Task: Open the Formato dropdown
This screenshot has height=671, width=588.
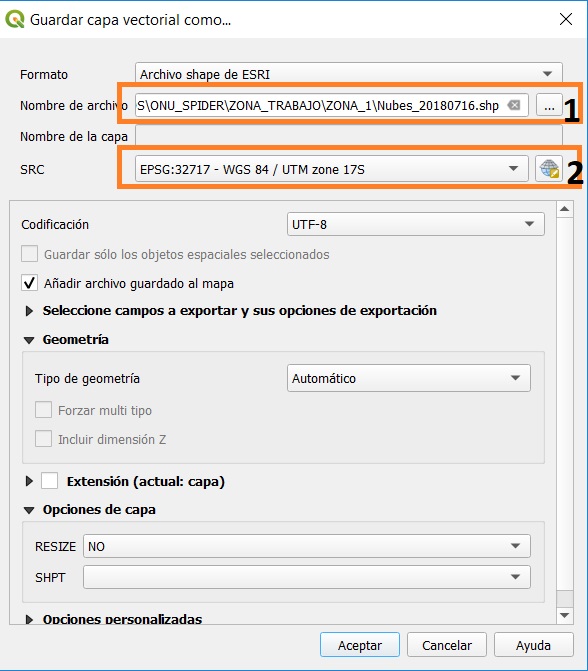Action: tap(348, 74)
